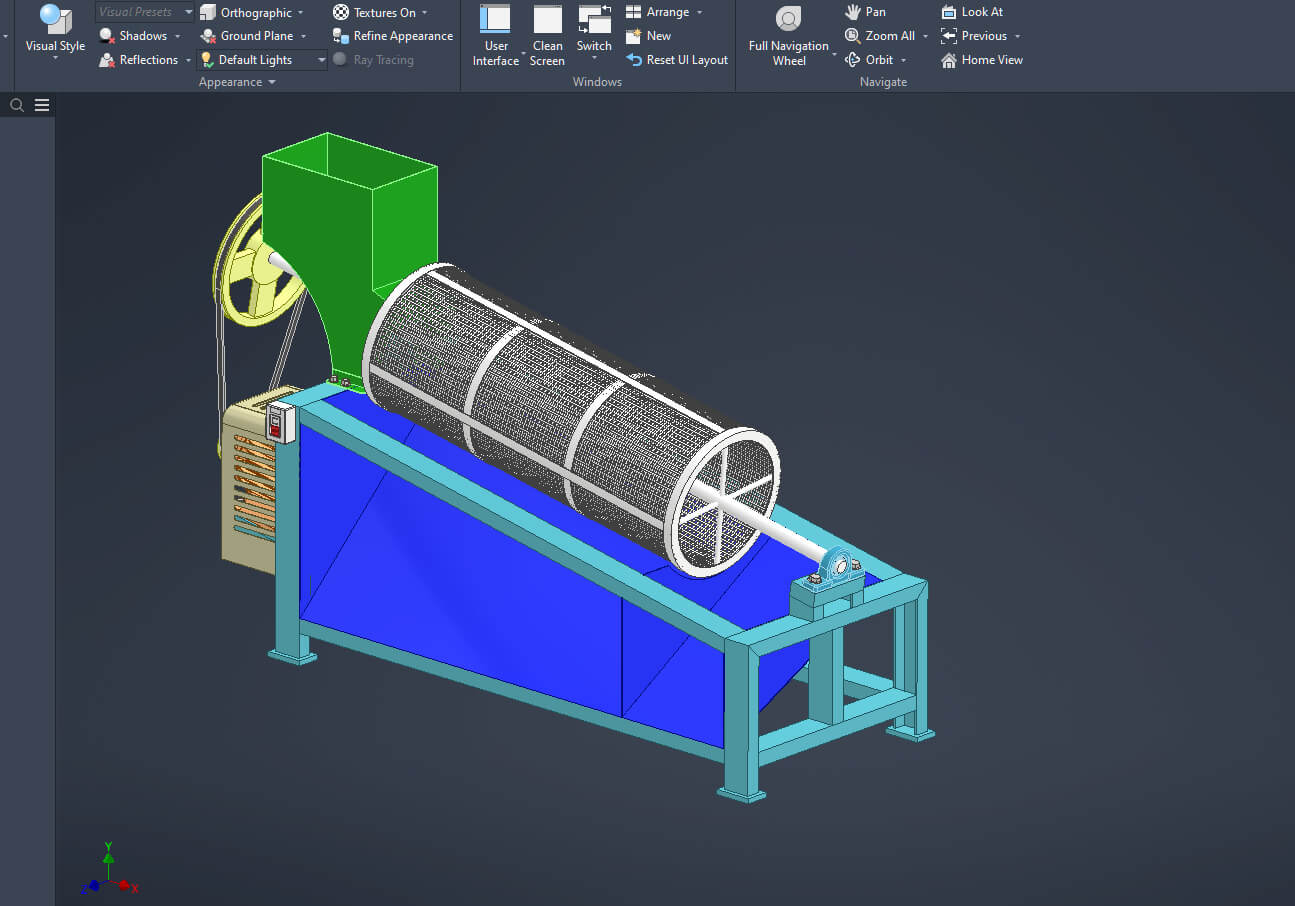Click the Visual Style sphere icon

55,19
